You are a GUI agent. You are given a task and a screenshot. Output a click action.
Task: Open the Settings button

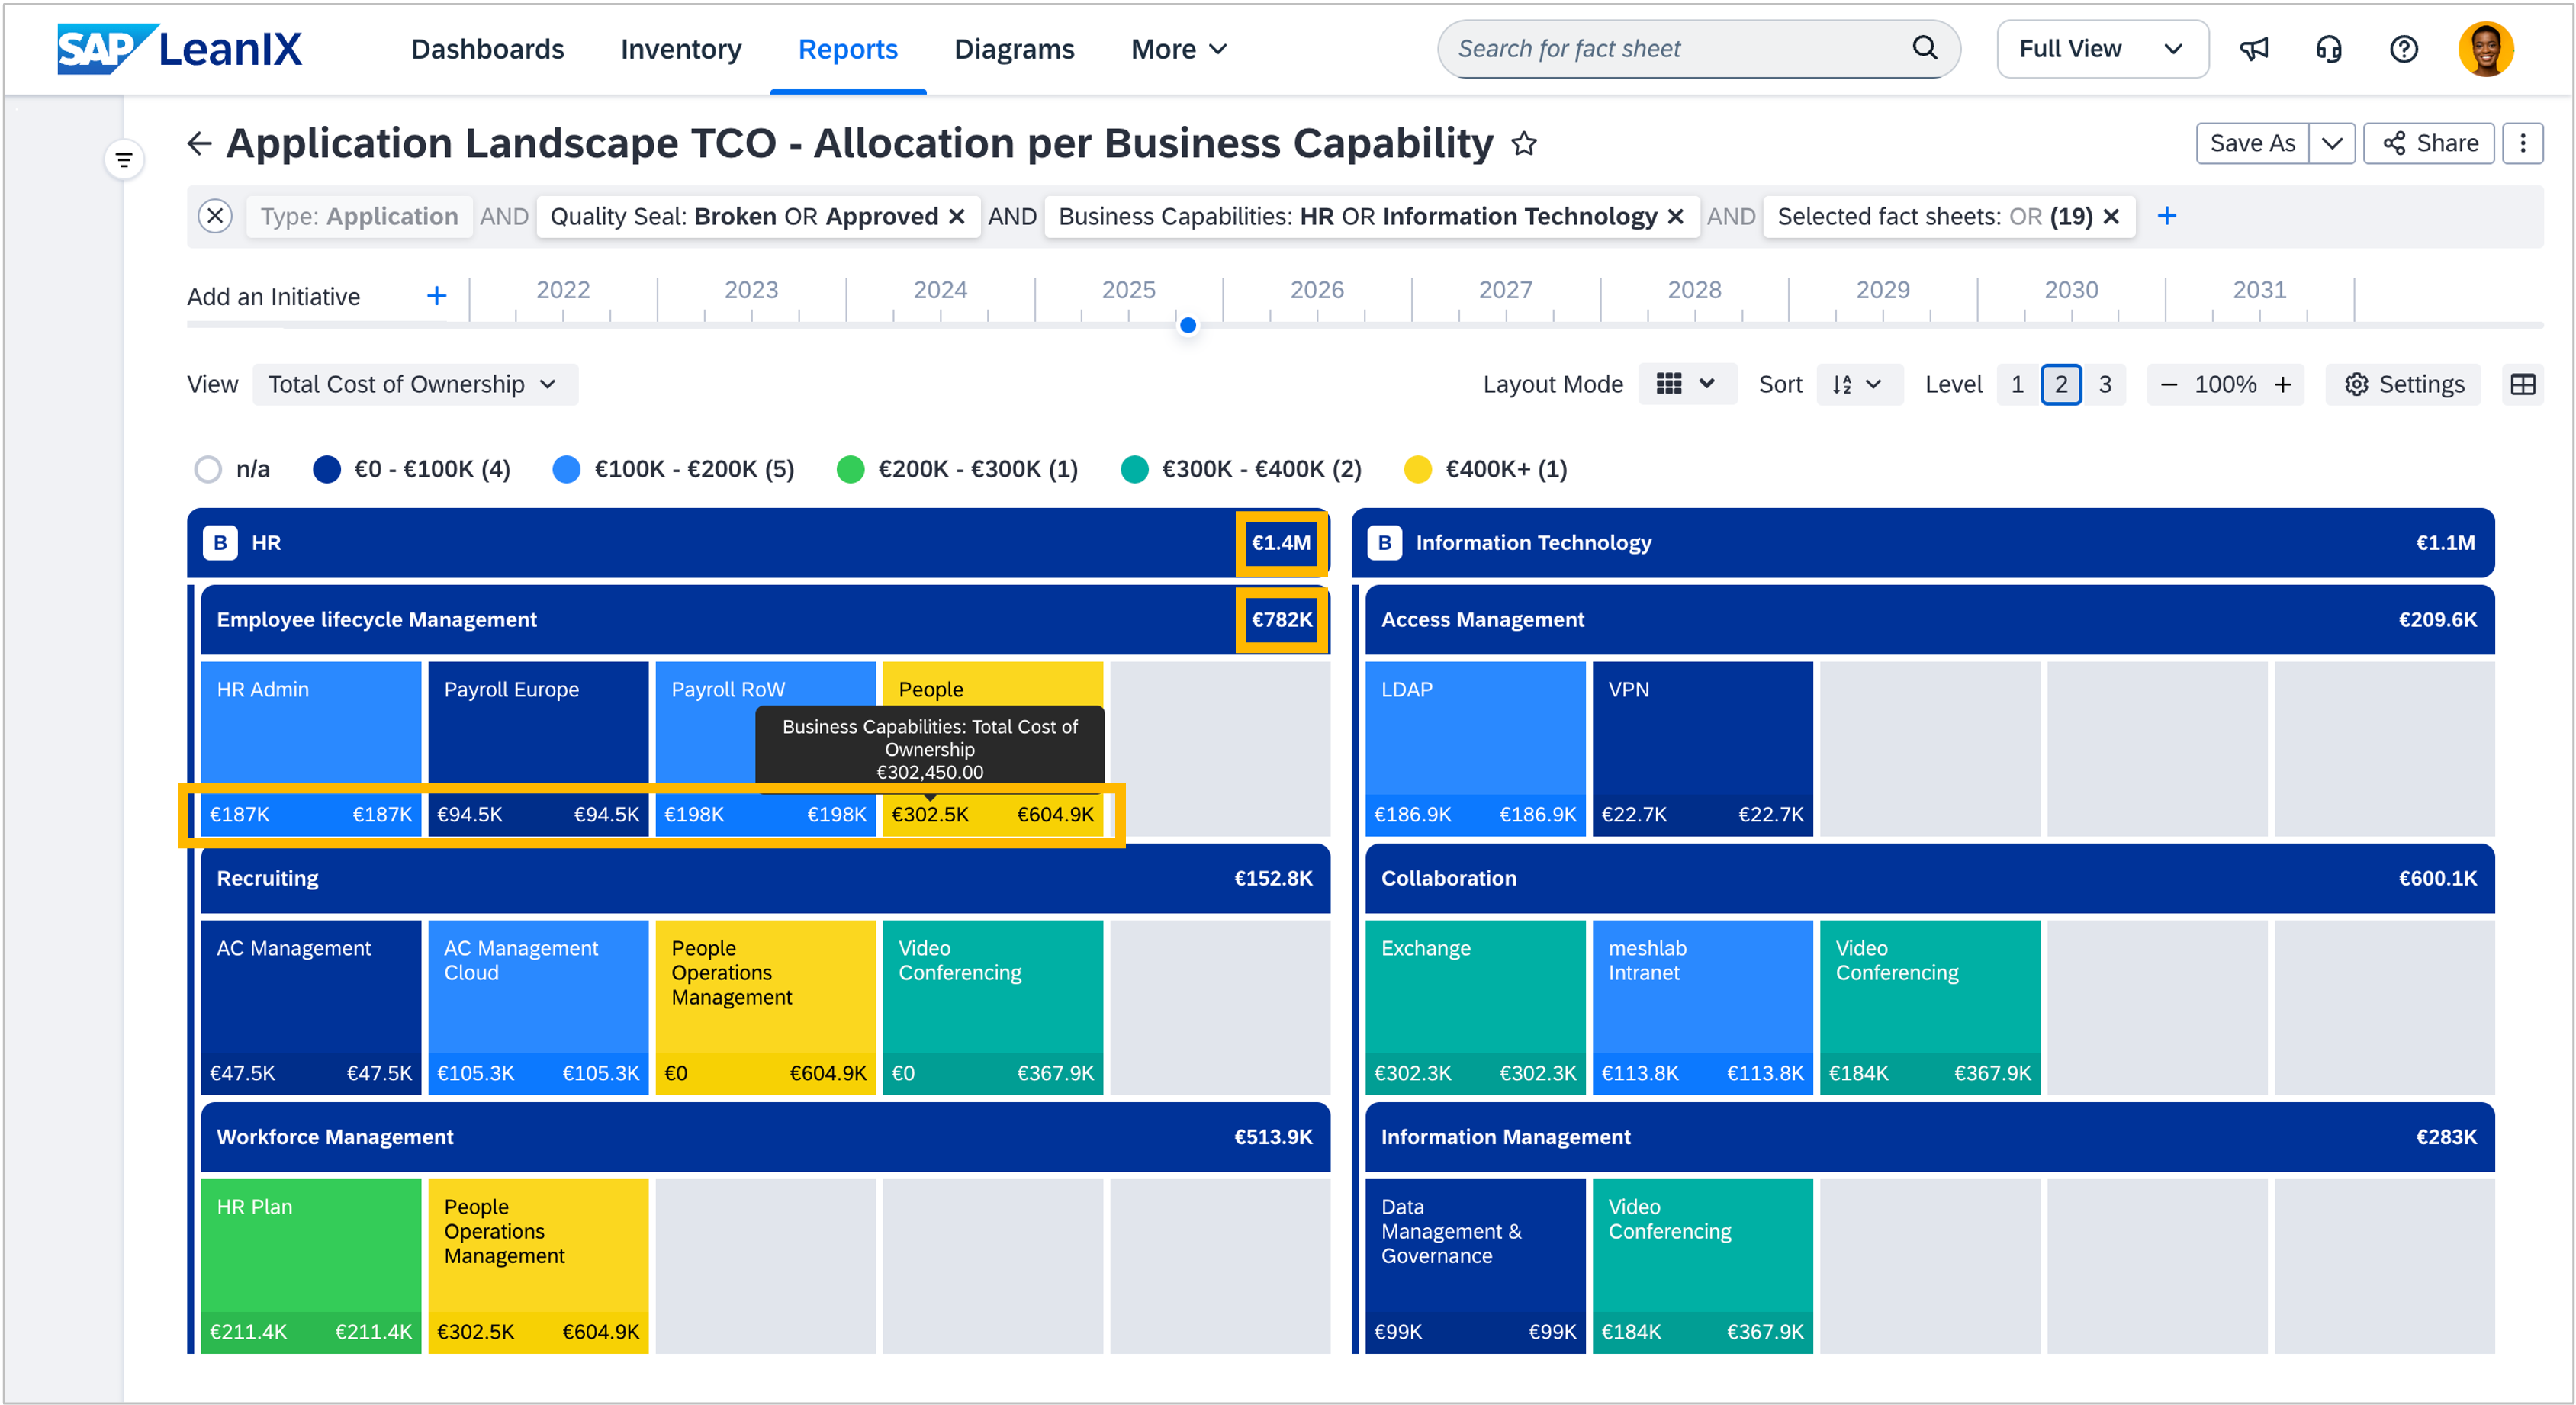tap(2403, 384)
